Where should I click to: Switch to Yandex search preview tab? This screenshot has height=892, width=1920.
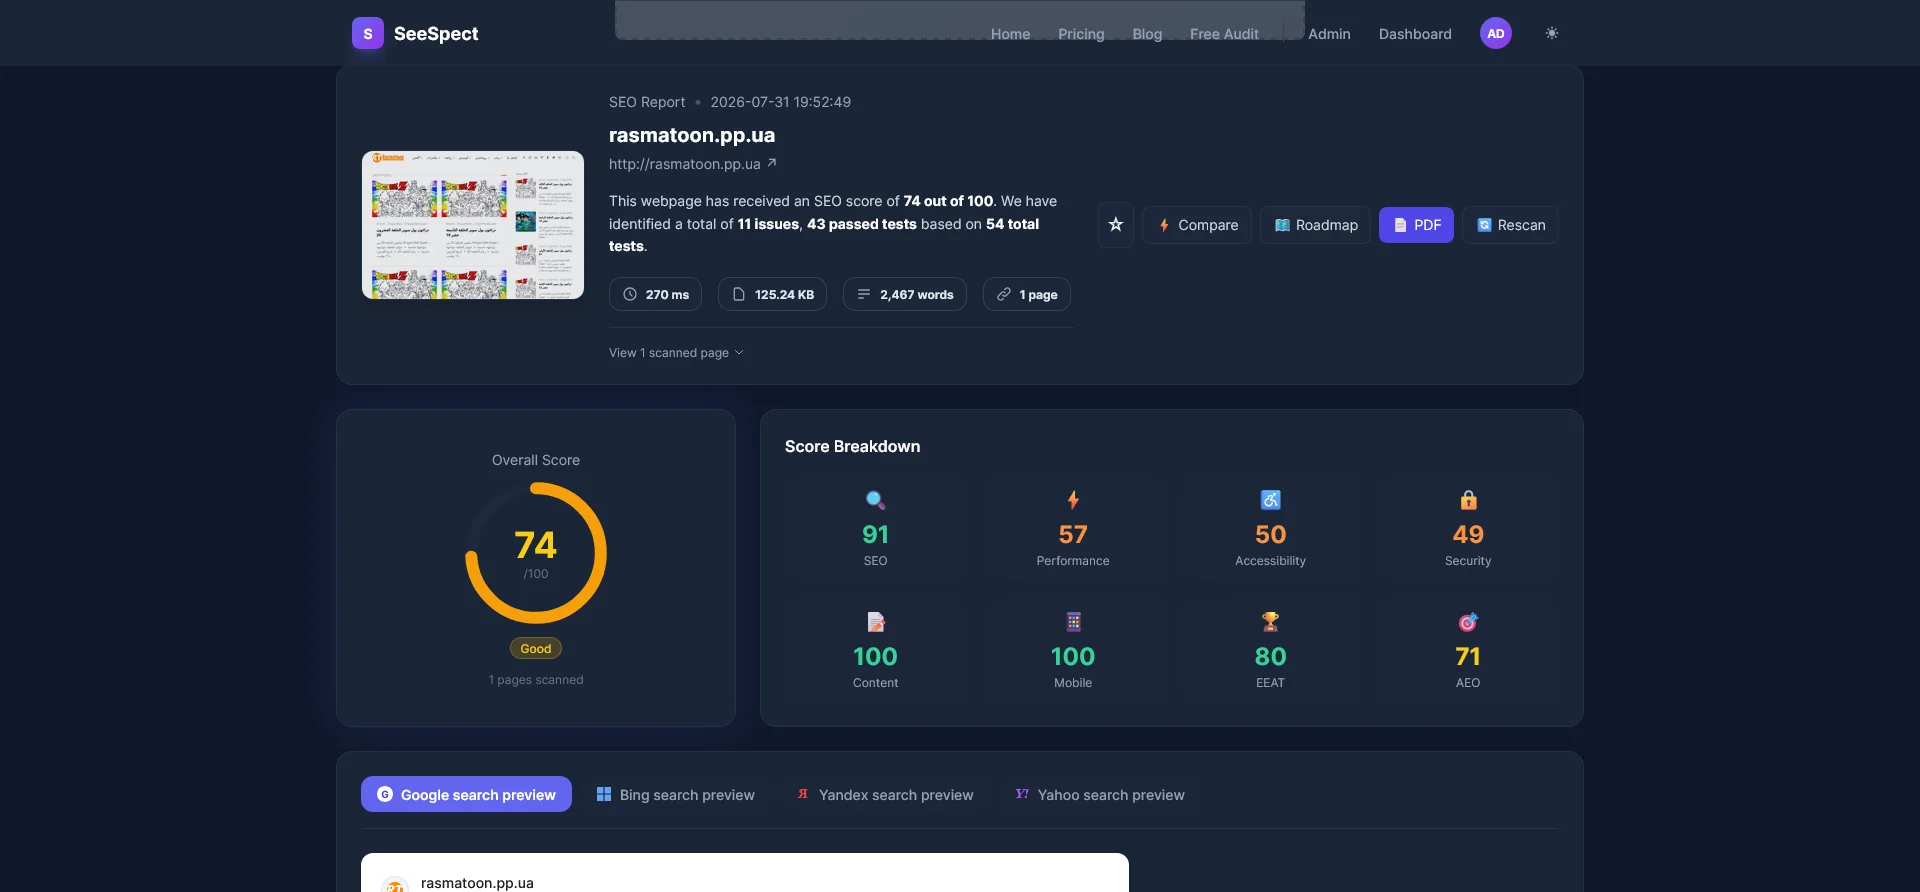885,794
